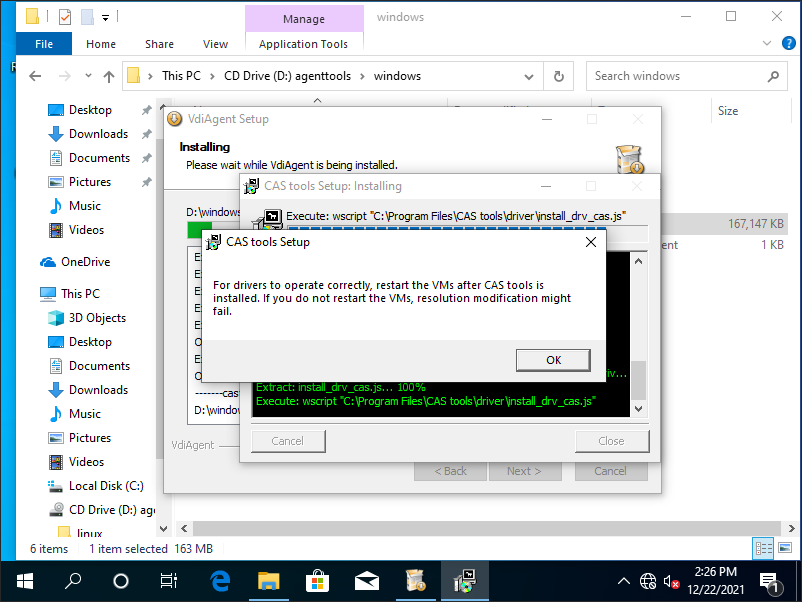Select CD Drive (D:) in navigation pane
The height and width of the screenshot is (602, 802).
[x=112, y=509]
